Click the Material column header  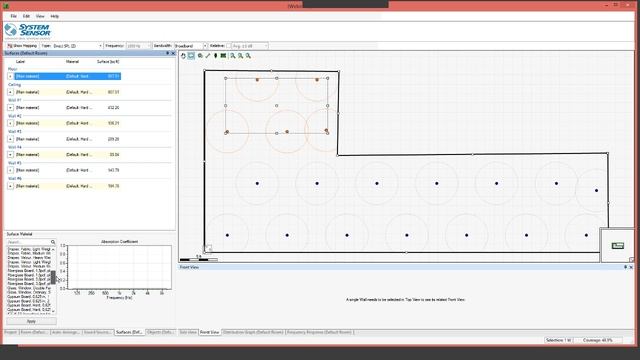72,62
